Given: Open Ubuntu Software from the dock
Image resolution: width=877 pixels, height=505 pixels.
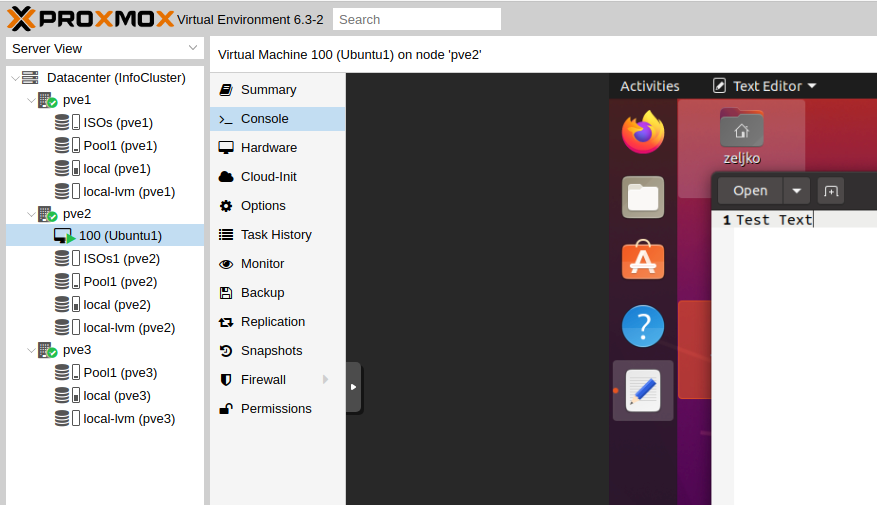Looking at the screenshot, I should (643, 260).
